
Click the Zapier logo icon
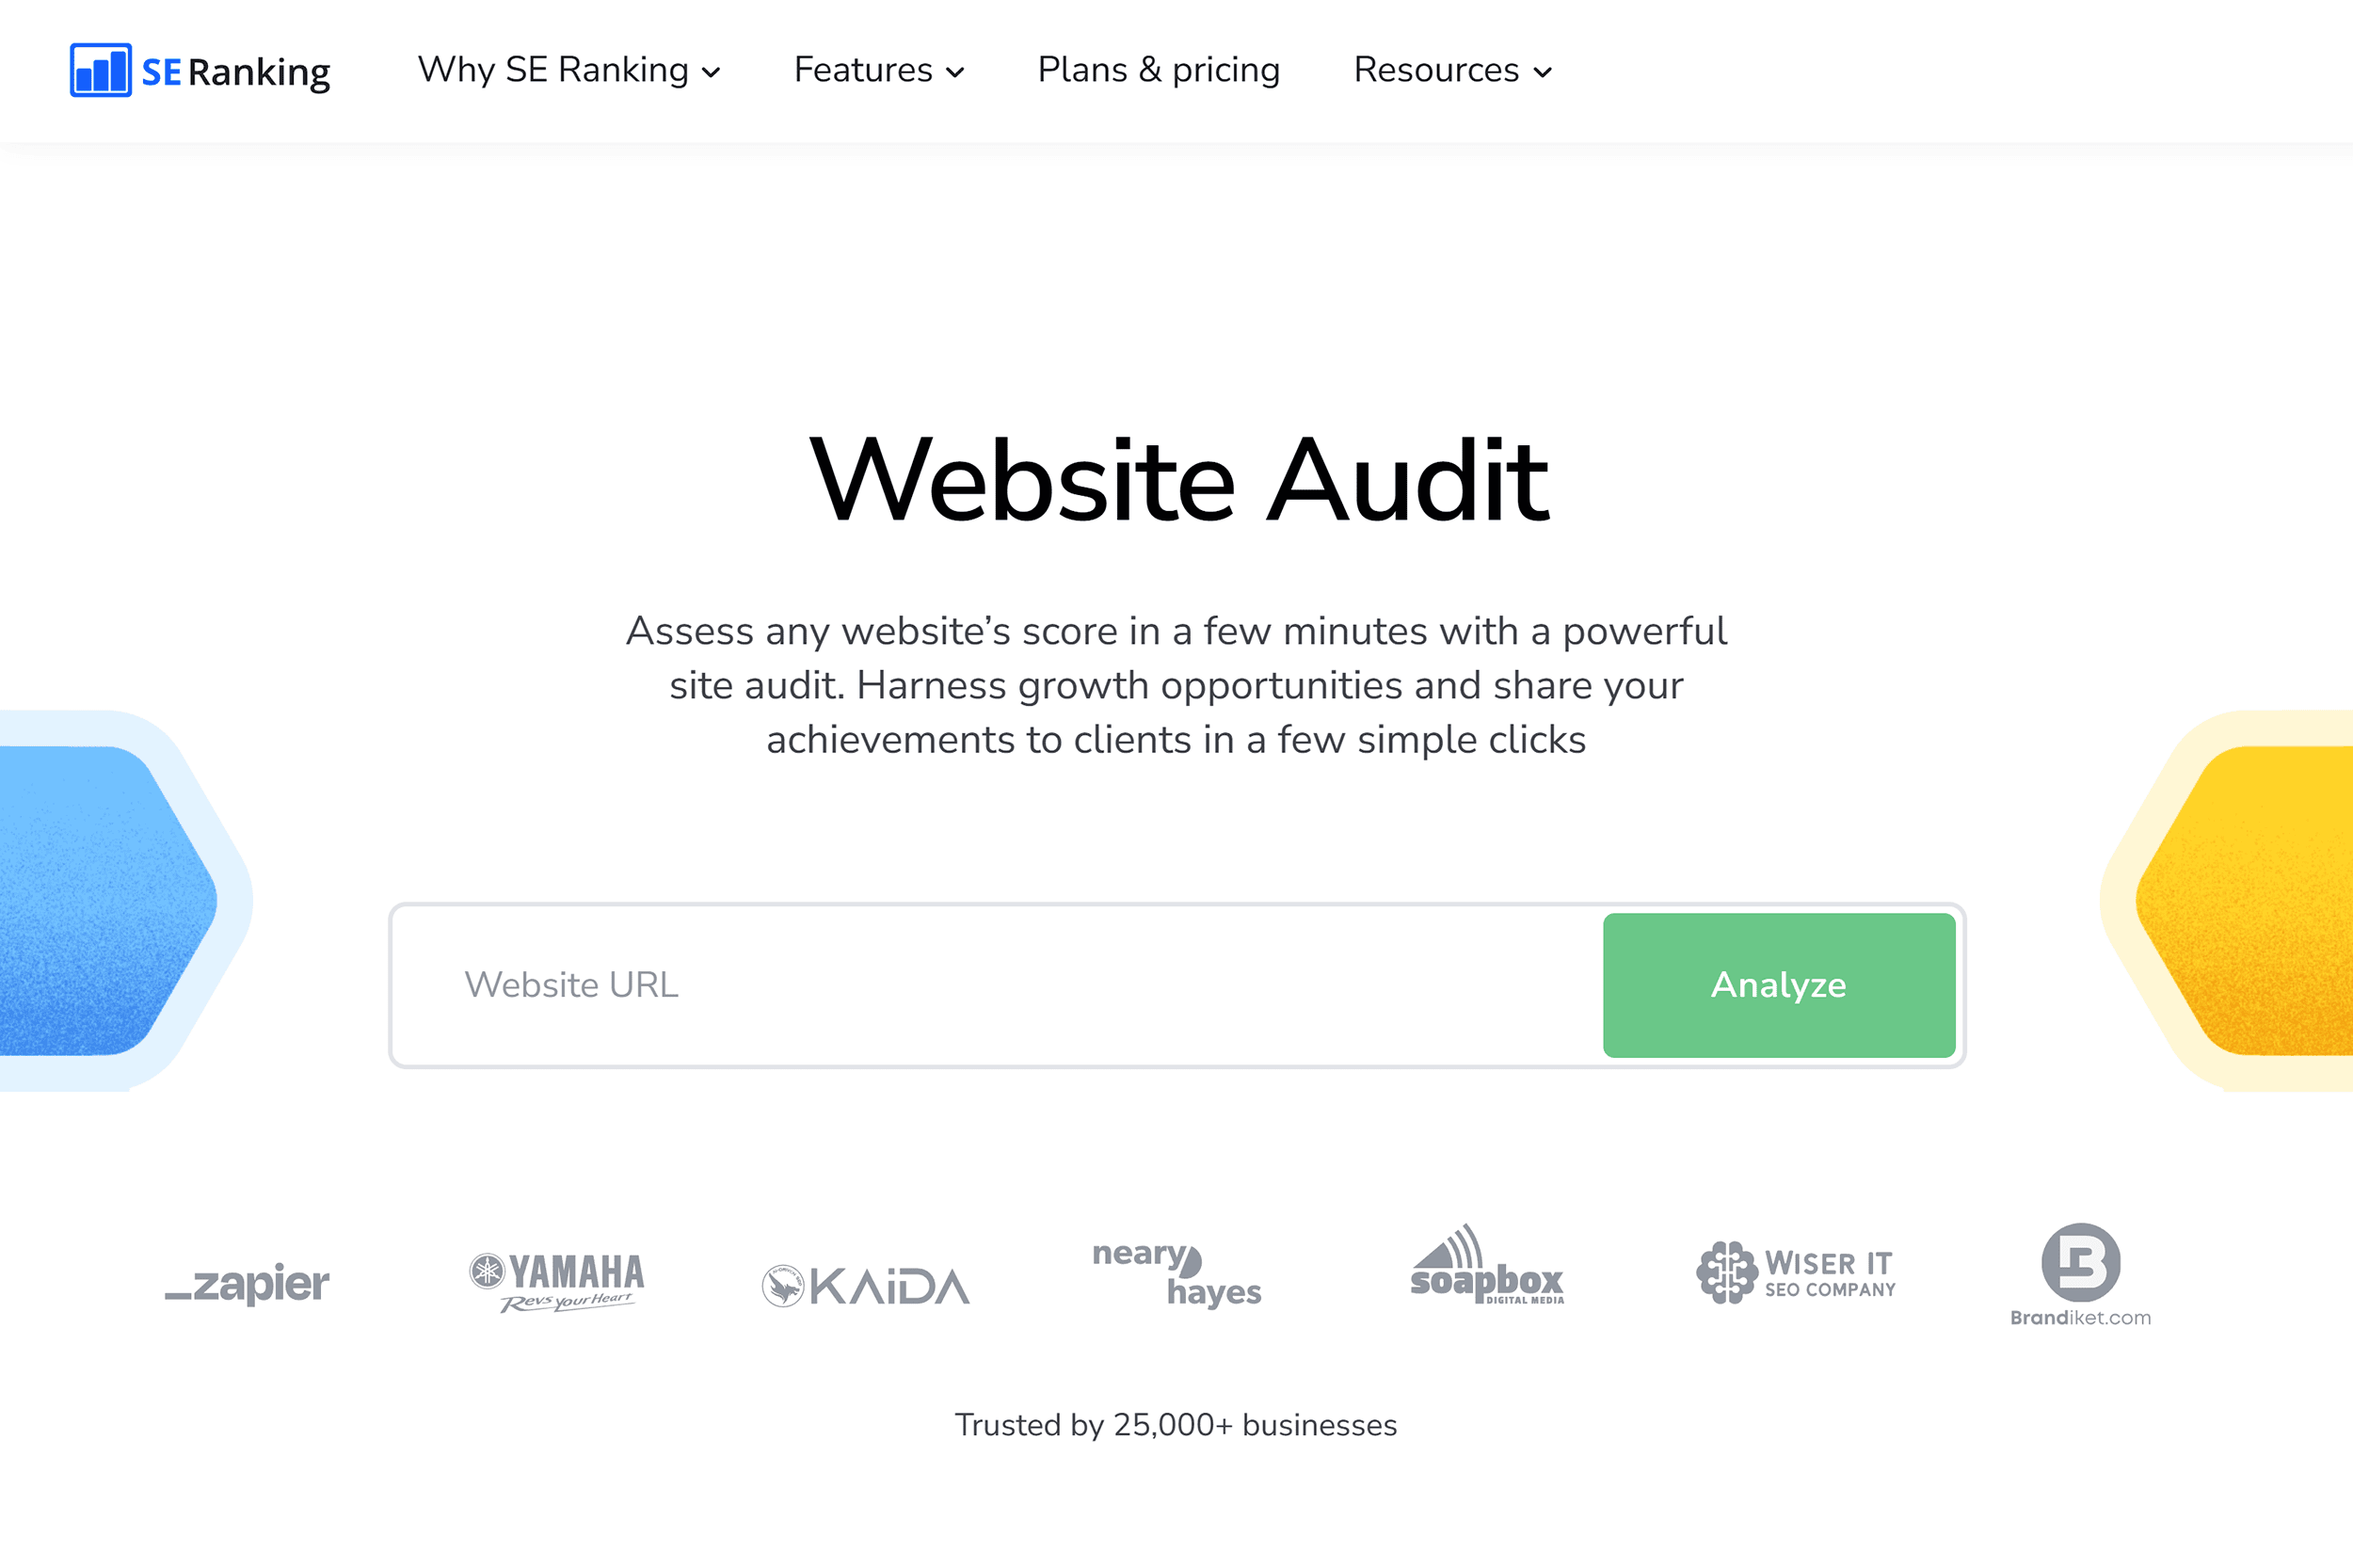click(x=248, y=1279)
